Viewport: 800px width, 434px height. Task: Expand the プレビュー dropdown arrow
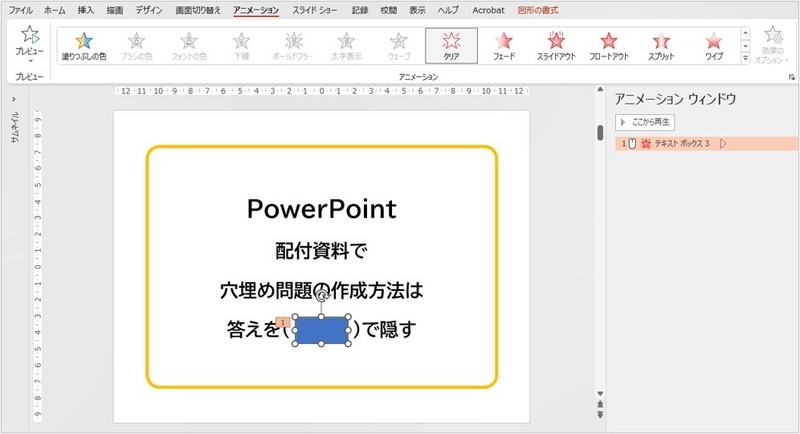pos(30,61)
